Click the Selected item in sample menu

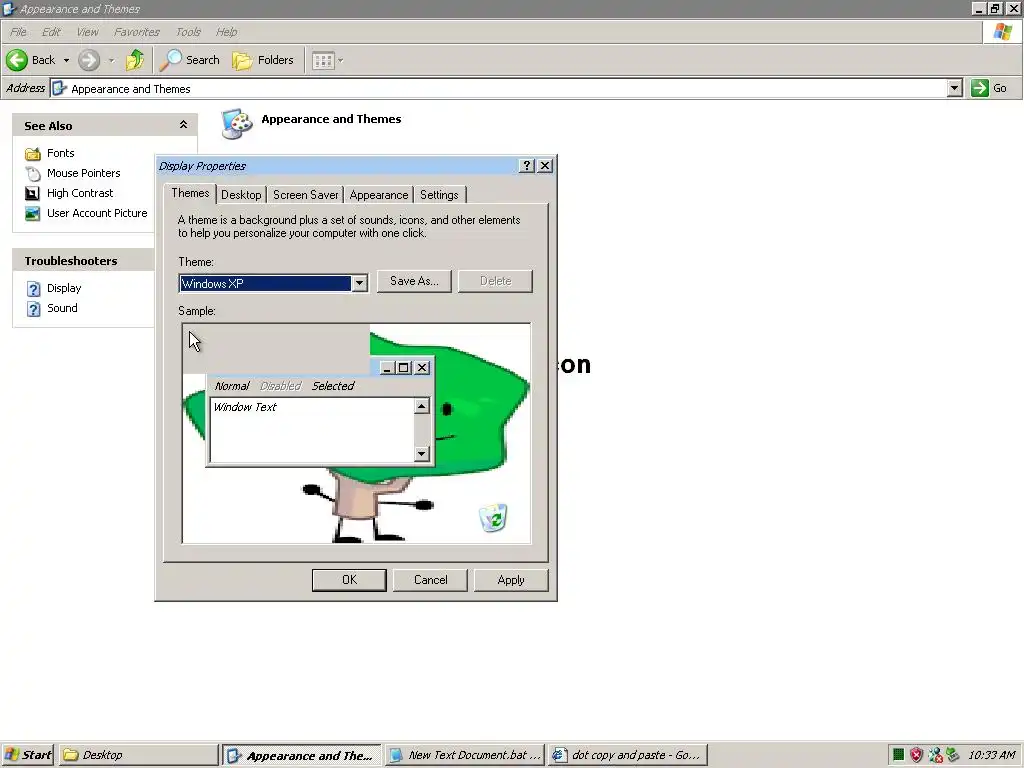pos(333,386)
